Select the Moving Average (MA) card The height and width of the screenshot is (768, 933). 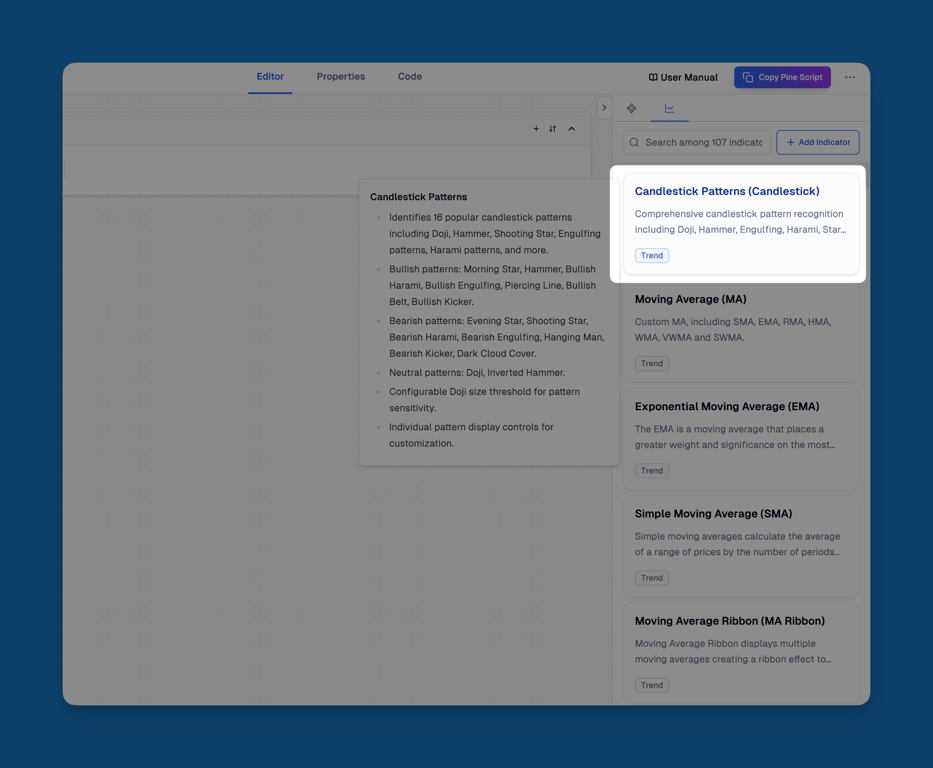click(x=741, y=331)
